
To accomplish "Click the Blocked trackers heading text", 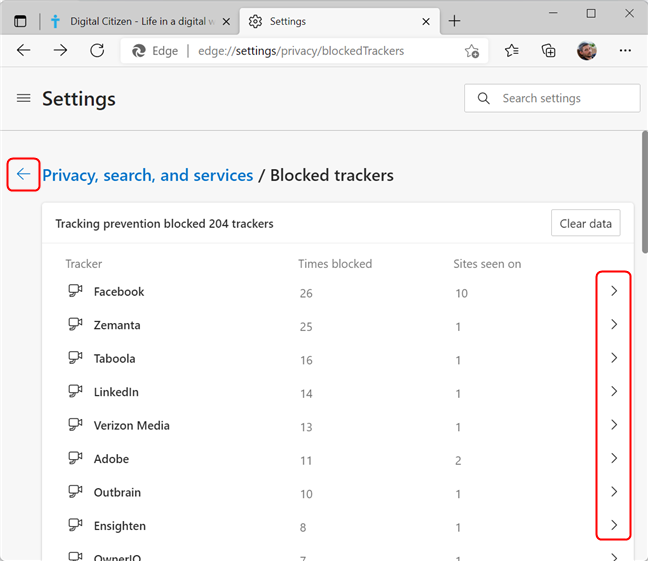I will click(332, 175).
